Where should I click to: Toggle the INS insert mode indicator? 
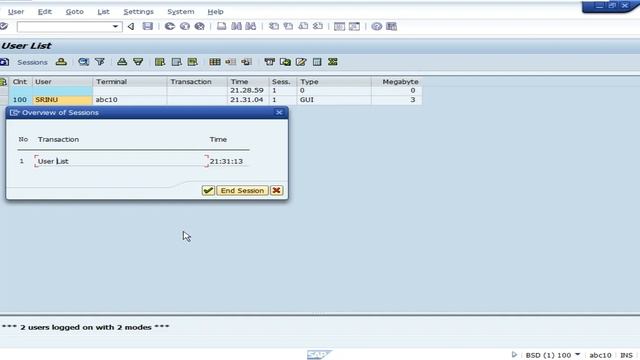coord(626,355)
